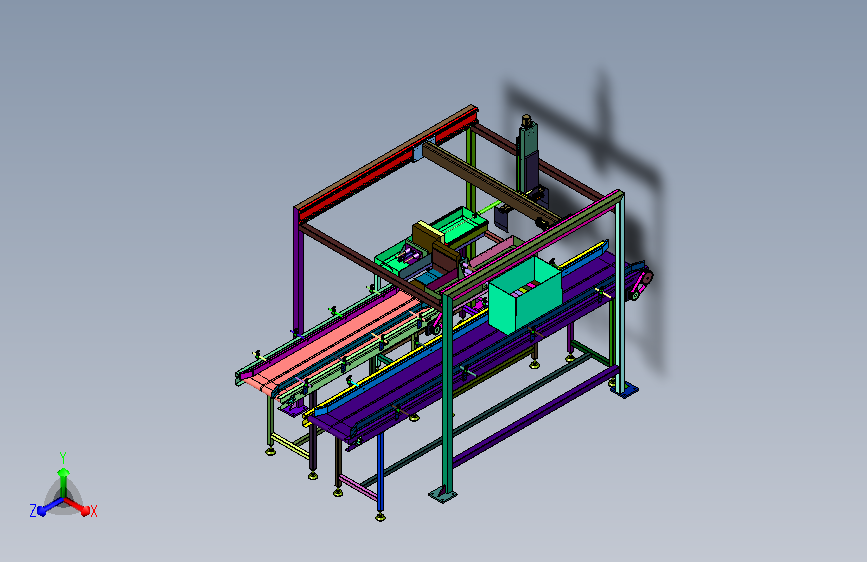Select the pink conveyor belt surface

(335, 340)
